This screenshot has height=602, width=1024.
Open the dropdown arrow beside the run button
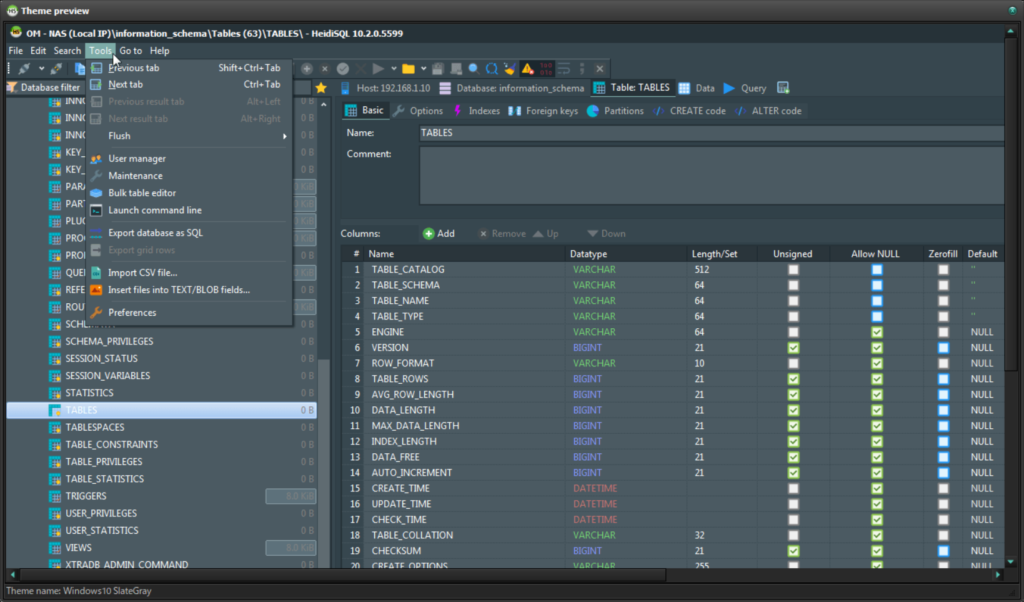[x=393, y=69]
